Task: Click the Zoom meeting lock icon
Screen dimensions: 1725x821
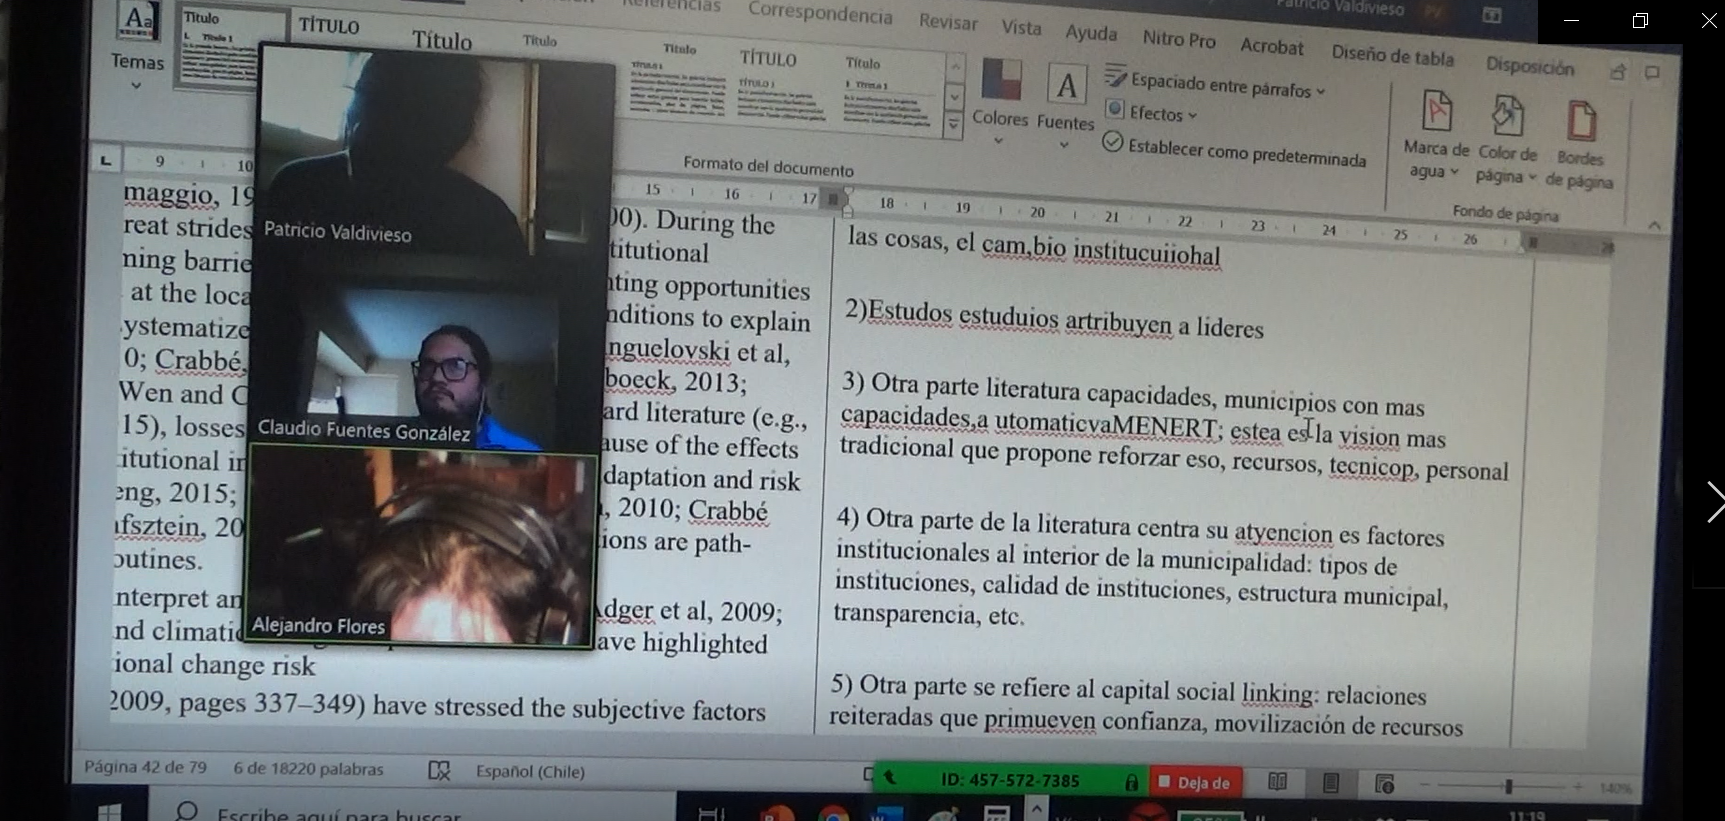Action: tap(1131, 782)
